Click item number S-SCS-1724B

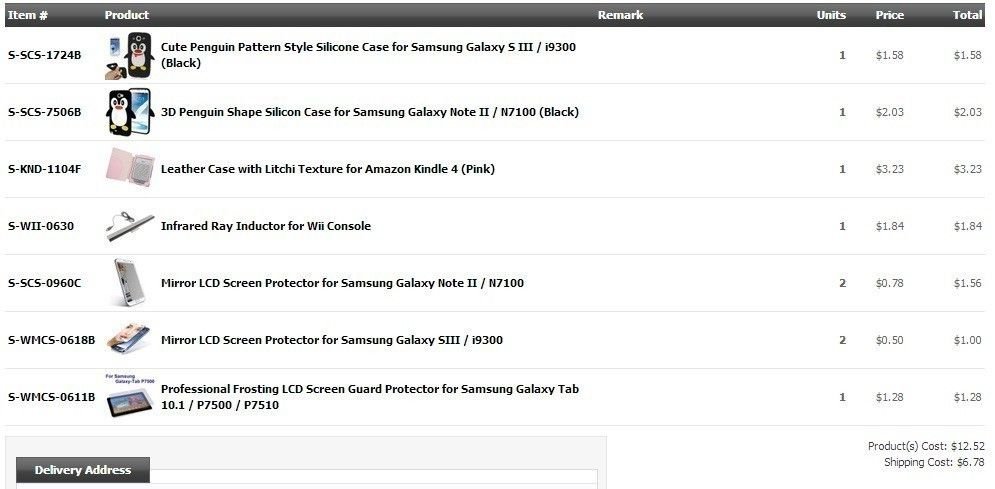click(x=44, y=55)
